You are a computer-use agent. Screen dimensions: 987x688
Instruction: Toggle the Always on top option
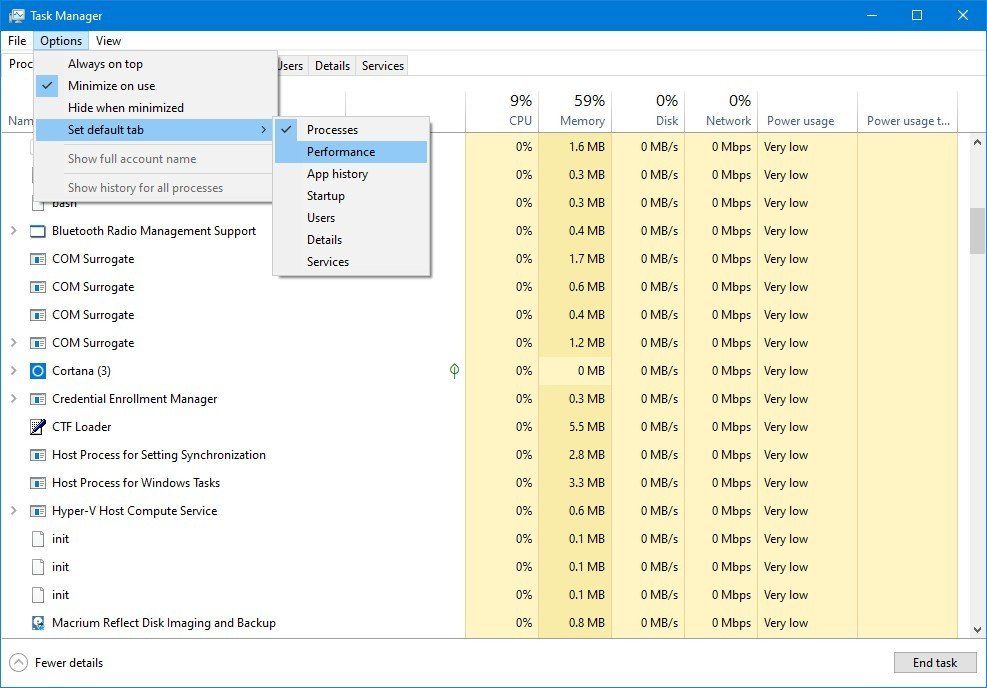tap(105, 64)
